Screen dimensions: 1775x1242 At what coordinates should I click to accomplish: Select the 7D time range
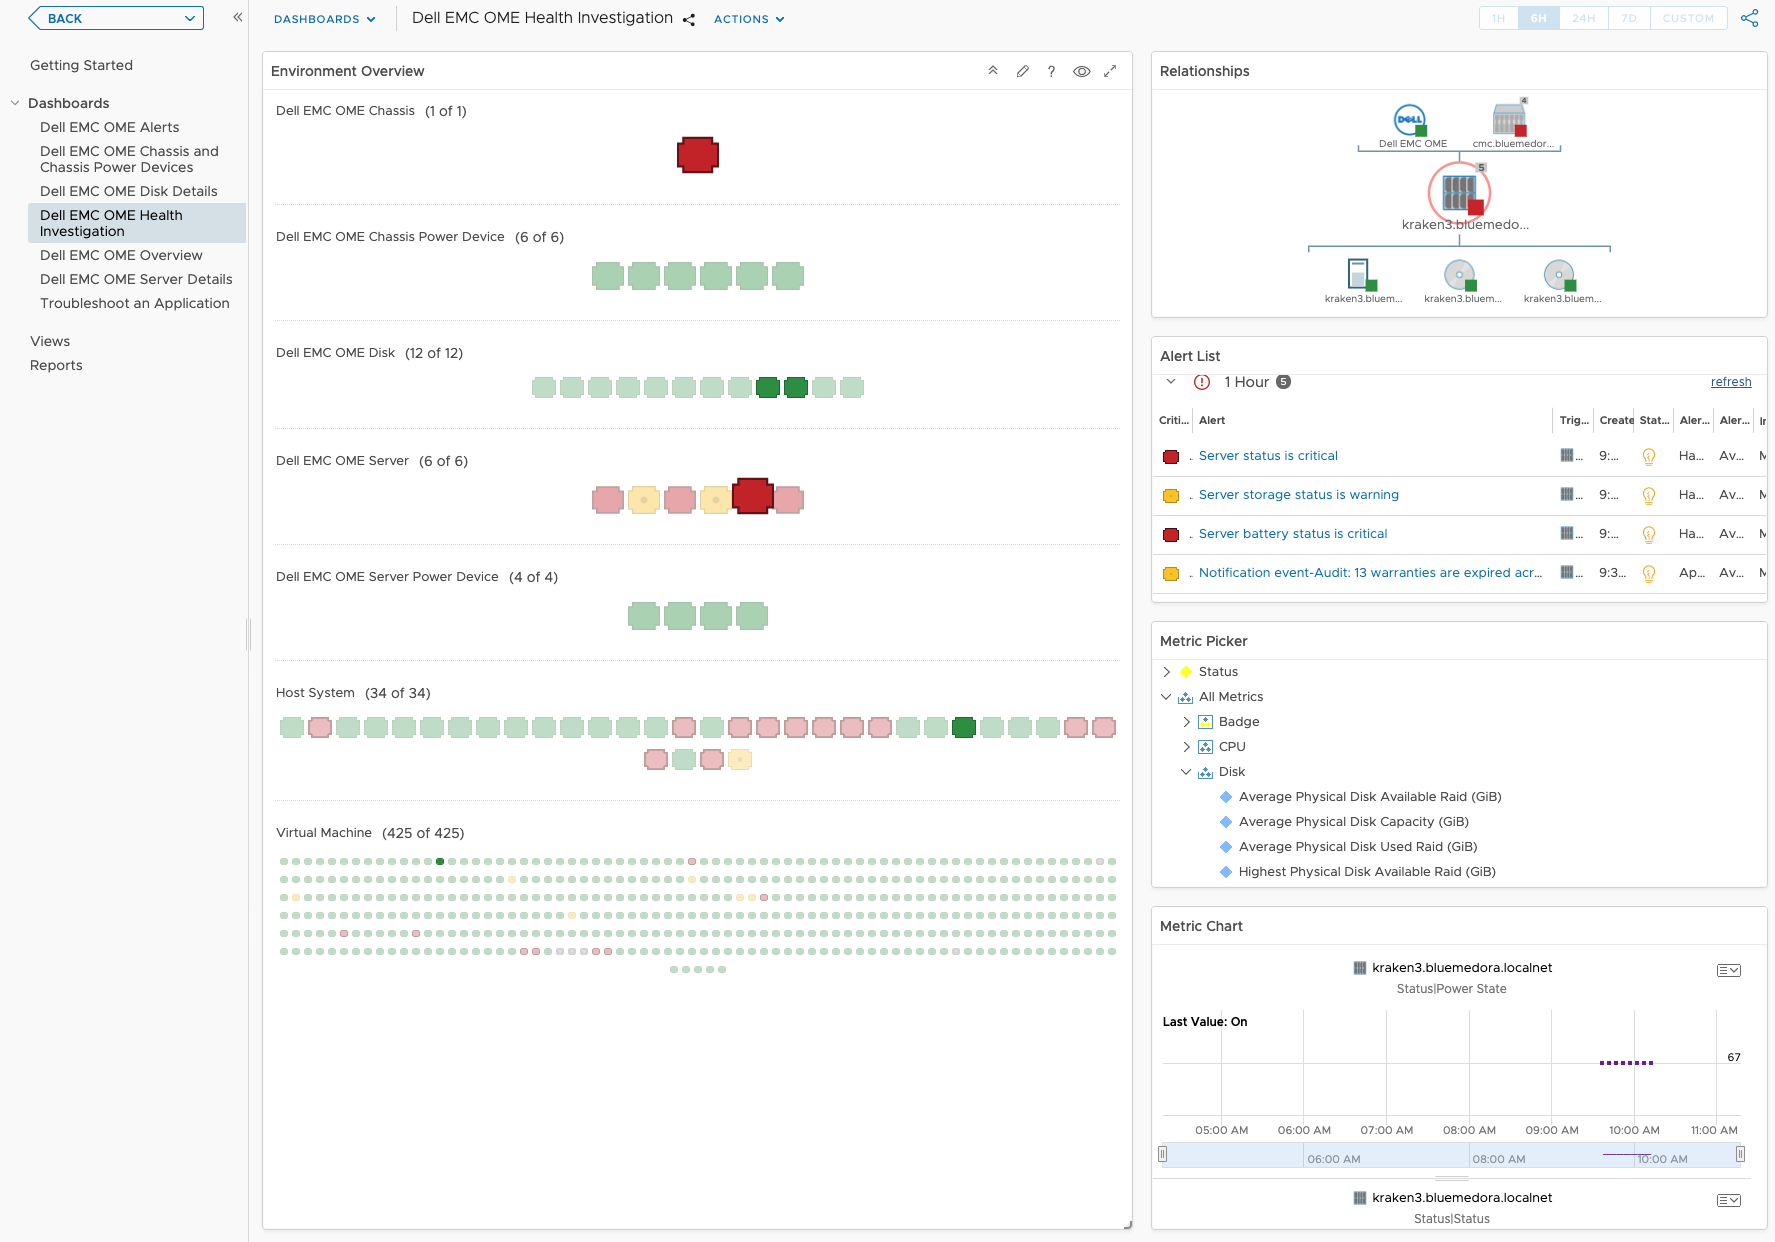point(1629,18)
